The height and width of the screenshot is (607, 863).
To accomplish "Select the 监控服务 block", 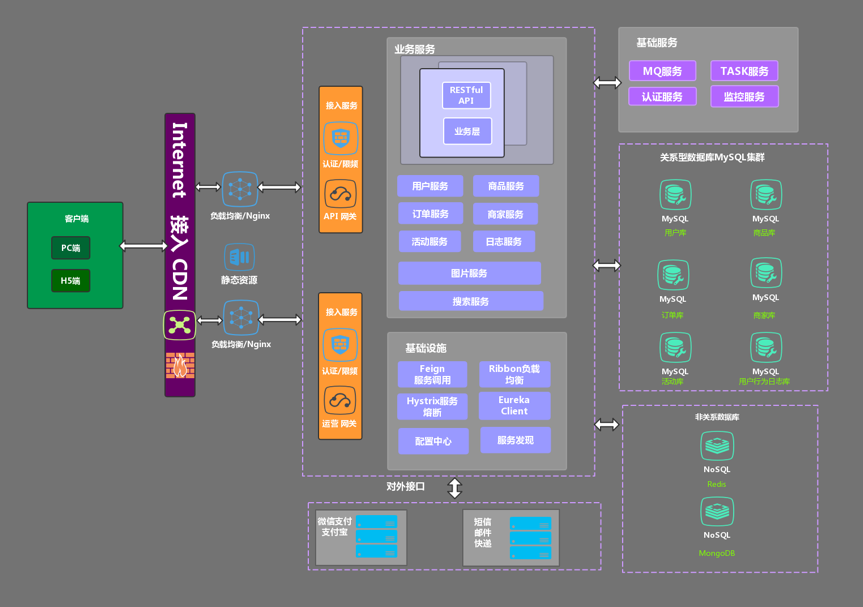I will pyautogui.click(x=744, y=97).
